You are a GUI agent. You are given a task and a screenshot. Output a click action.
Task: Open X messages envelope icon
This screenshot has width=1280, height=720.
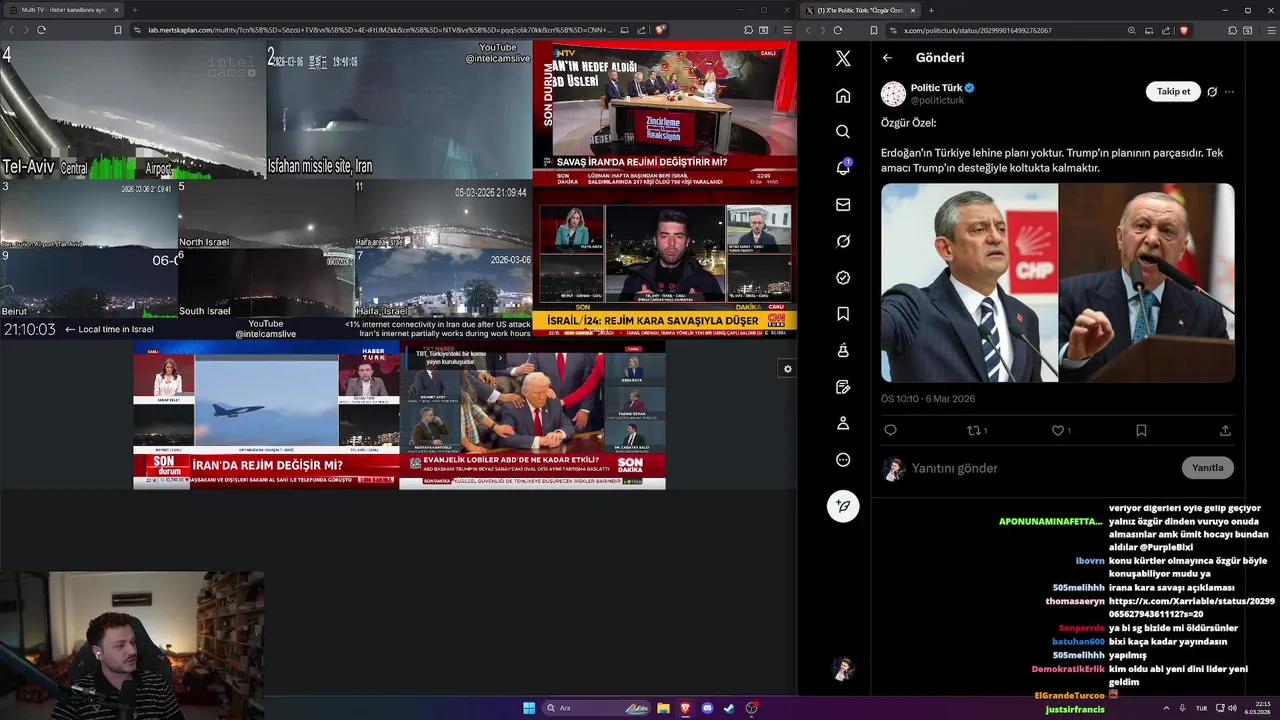843,205
